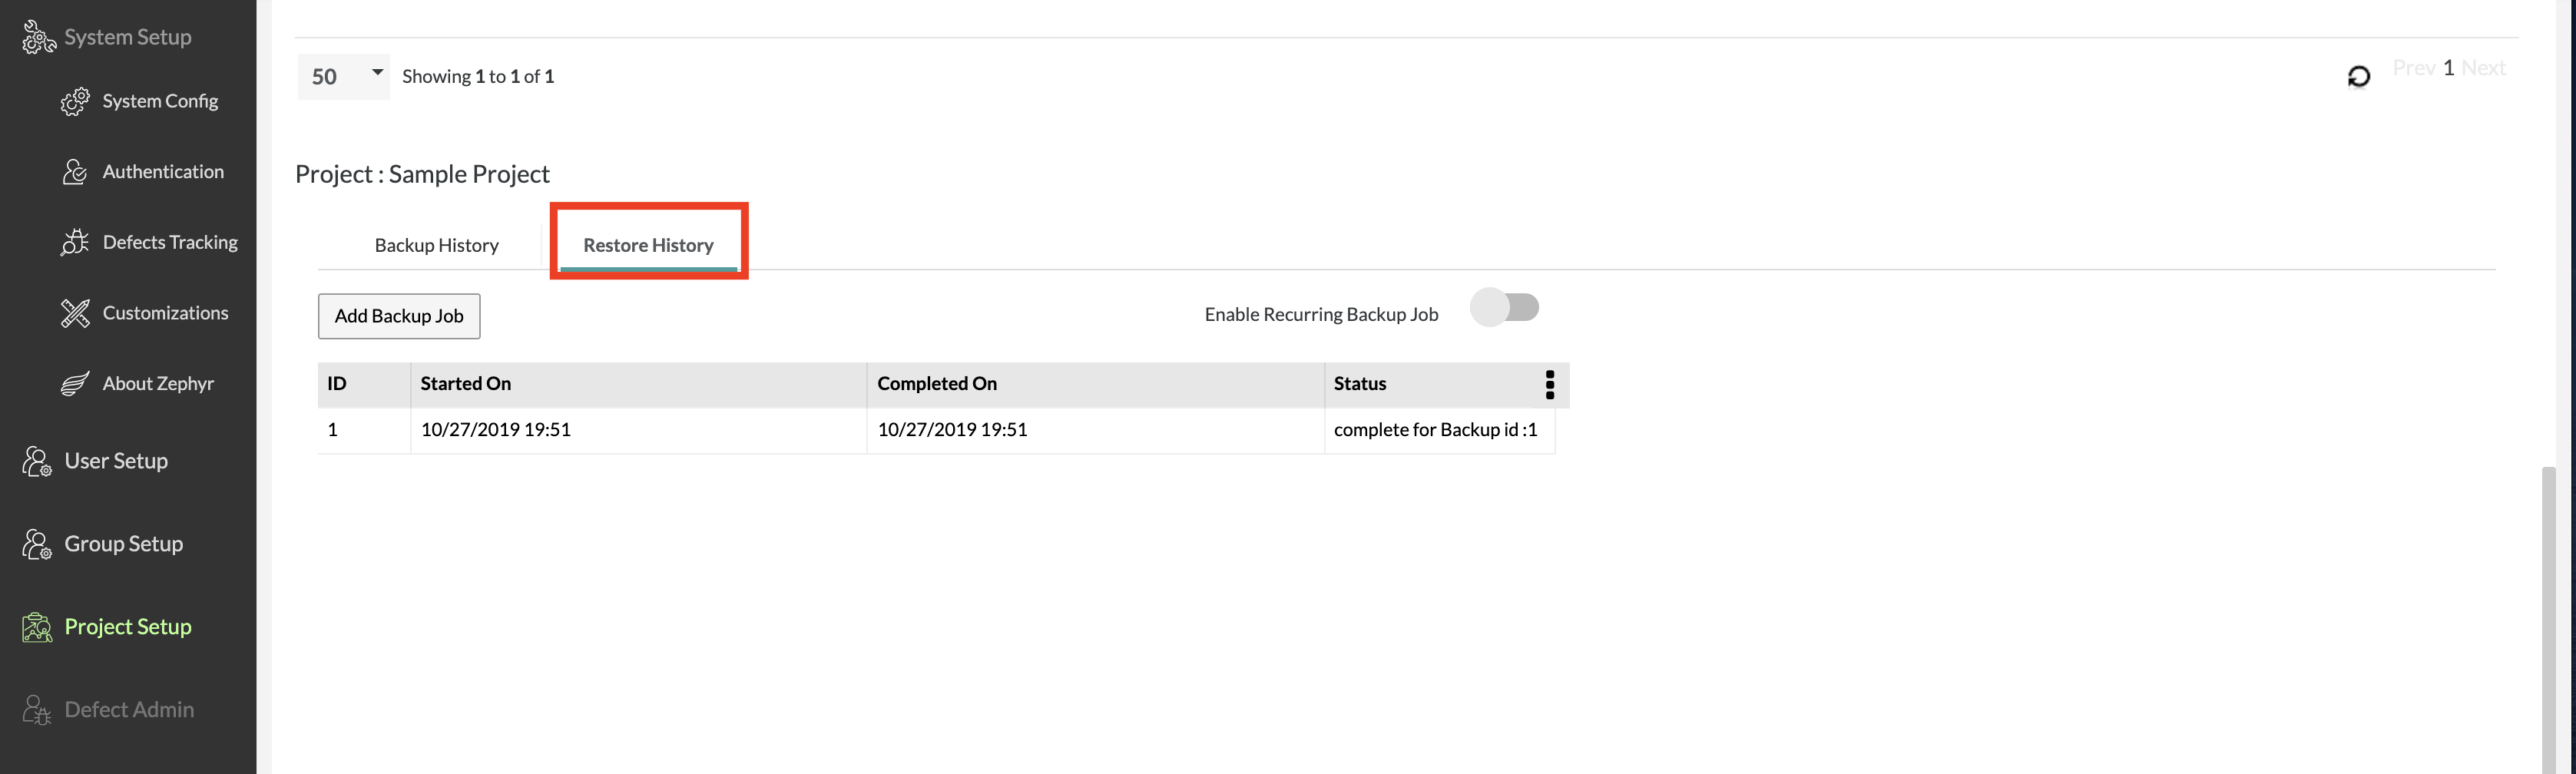This screenshot has height=774, width=2576.
Task: Switch to the Backup History tab
Action: coord(436,246)
